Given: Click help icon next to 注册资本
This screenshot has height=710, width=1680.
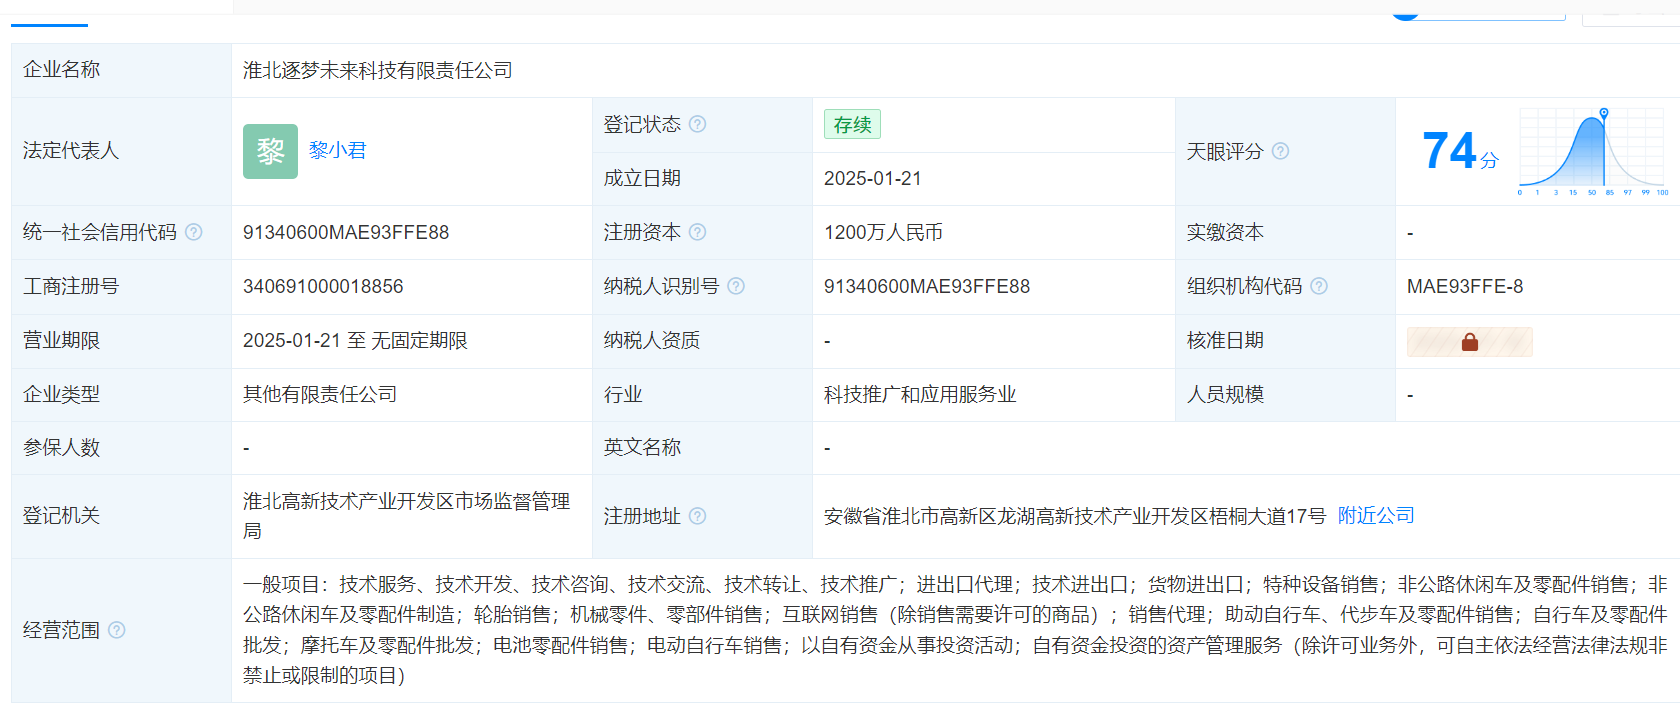Looking at the screenshot, I should click(697, 232).
